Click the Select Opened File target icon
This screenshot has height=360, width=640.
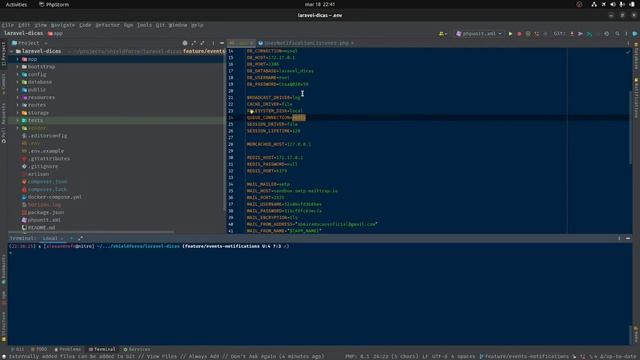point(185,43)
